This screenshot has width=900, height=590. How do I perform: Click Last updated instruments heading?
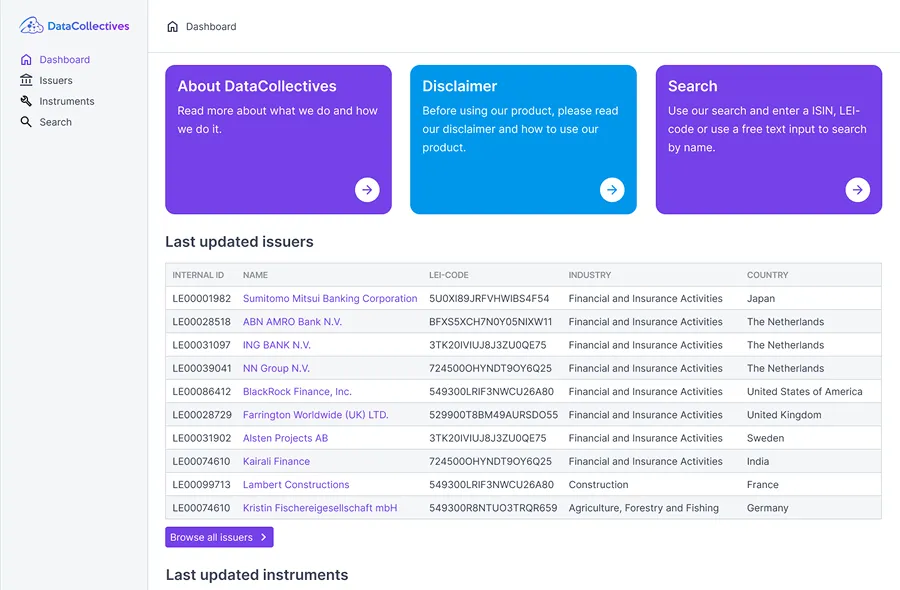(257, 575)
